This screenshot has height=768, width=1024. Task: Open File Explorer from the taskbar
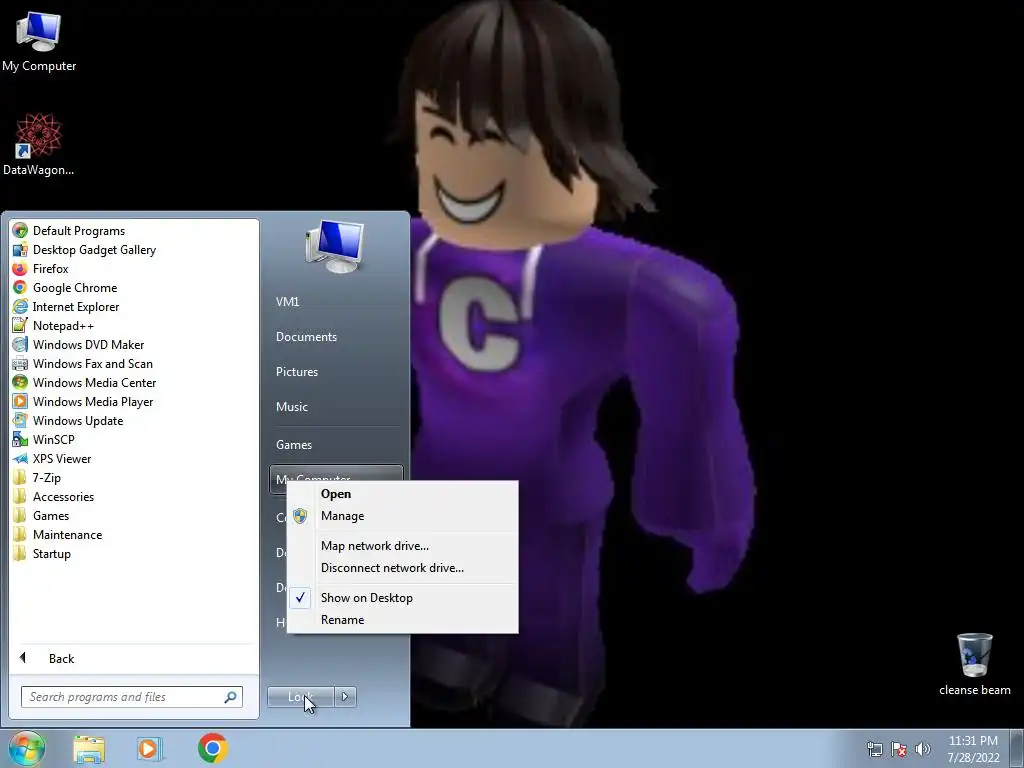[89, 748]
